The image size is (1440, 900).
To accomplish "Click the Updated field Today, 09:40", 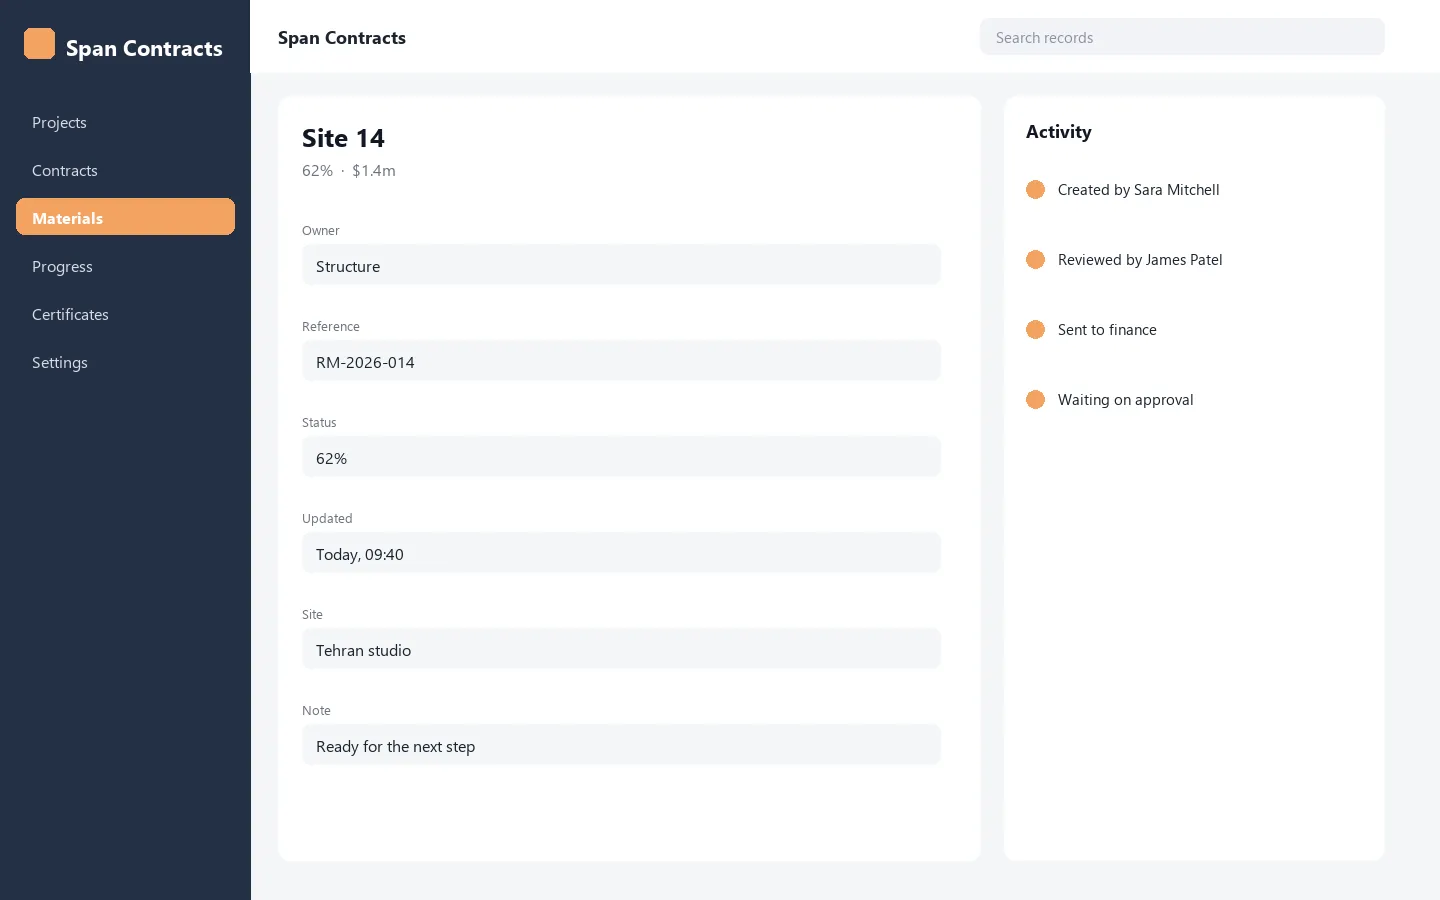I will [621, 553].
